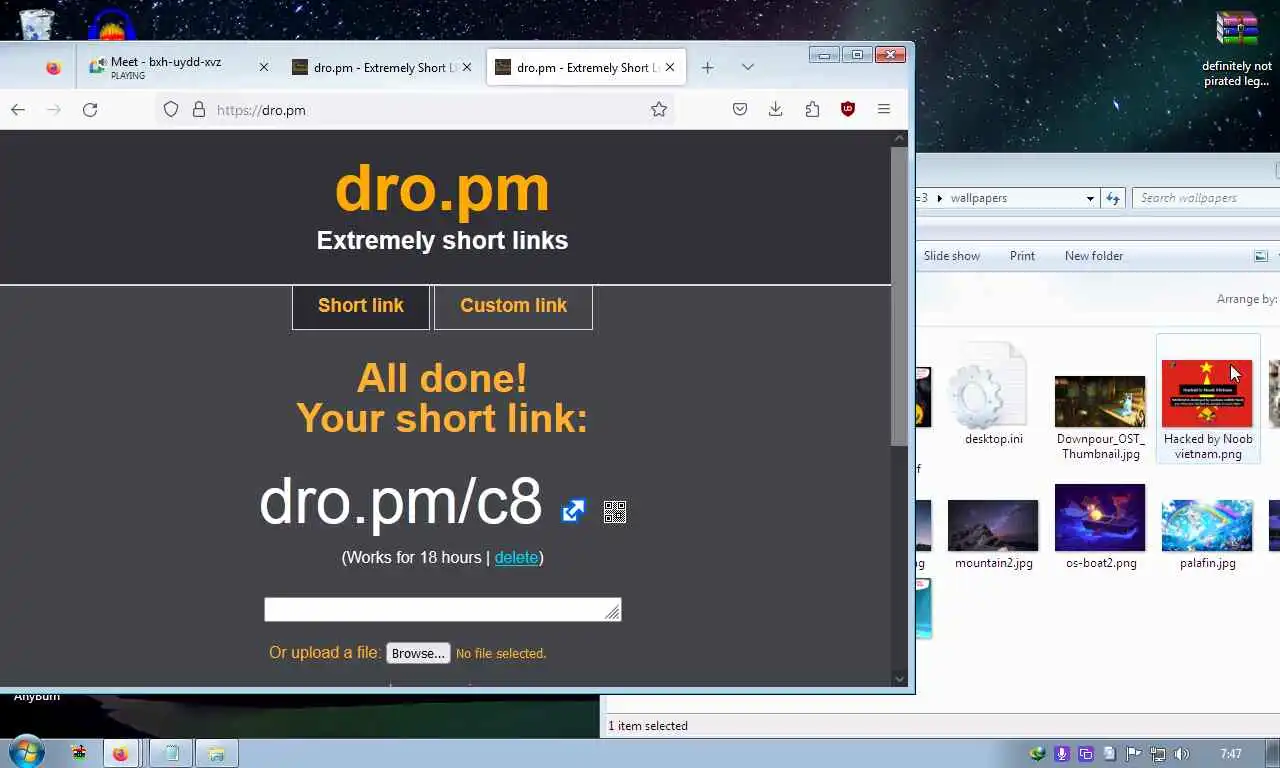This screenshot has width=1280, height=768.
Task: Open the tracking protection shield icon
Action: point(171,110)
